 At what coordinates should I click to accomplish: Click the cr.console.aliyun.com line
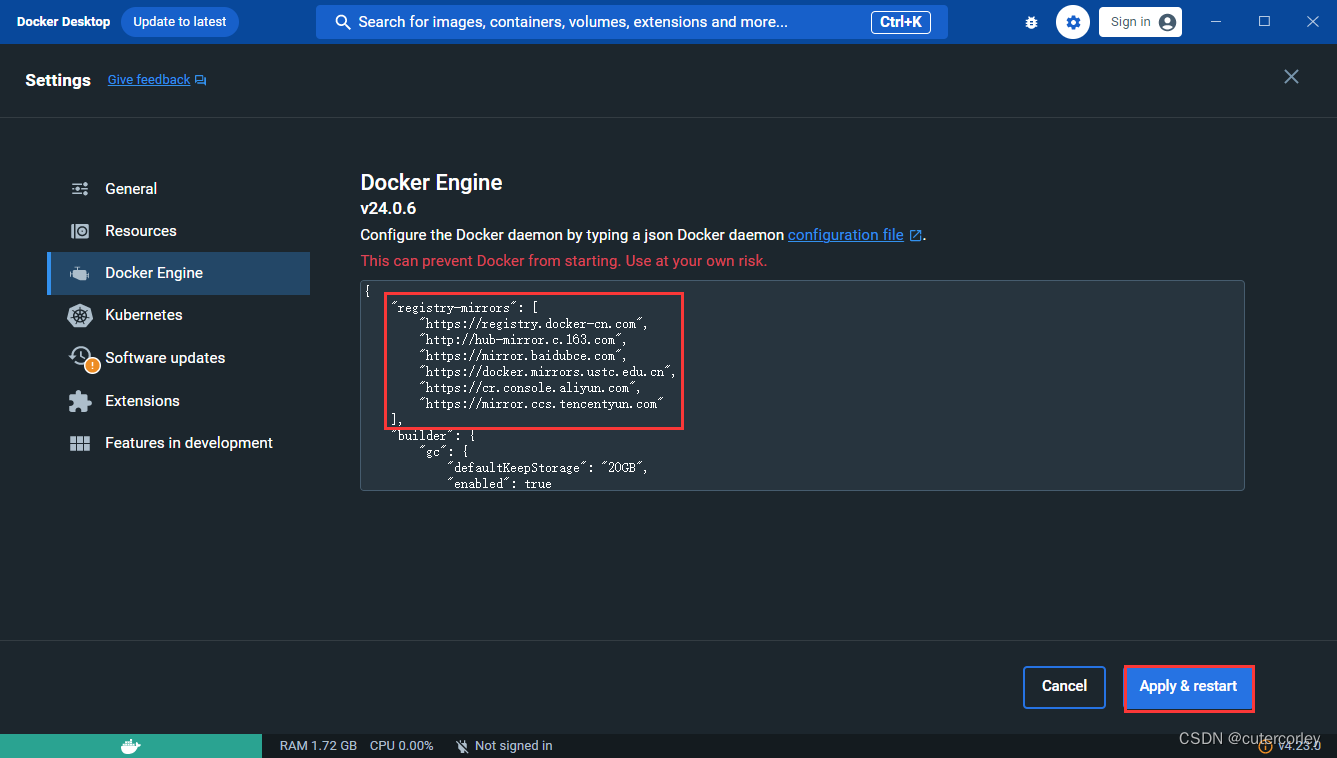point(529,388)
